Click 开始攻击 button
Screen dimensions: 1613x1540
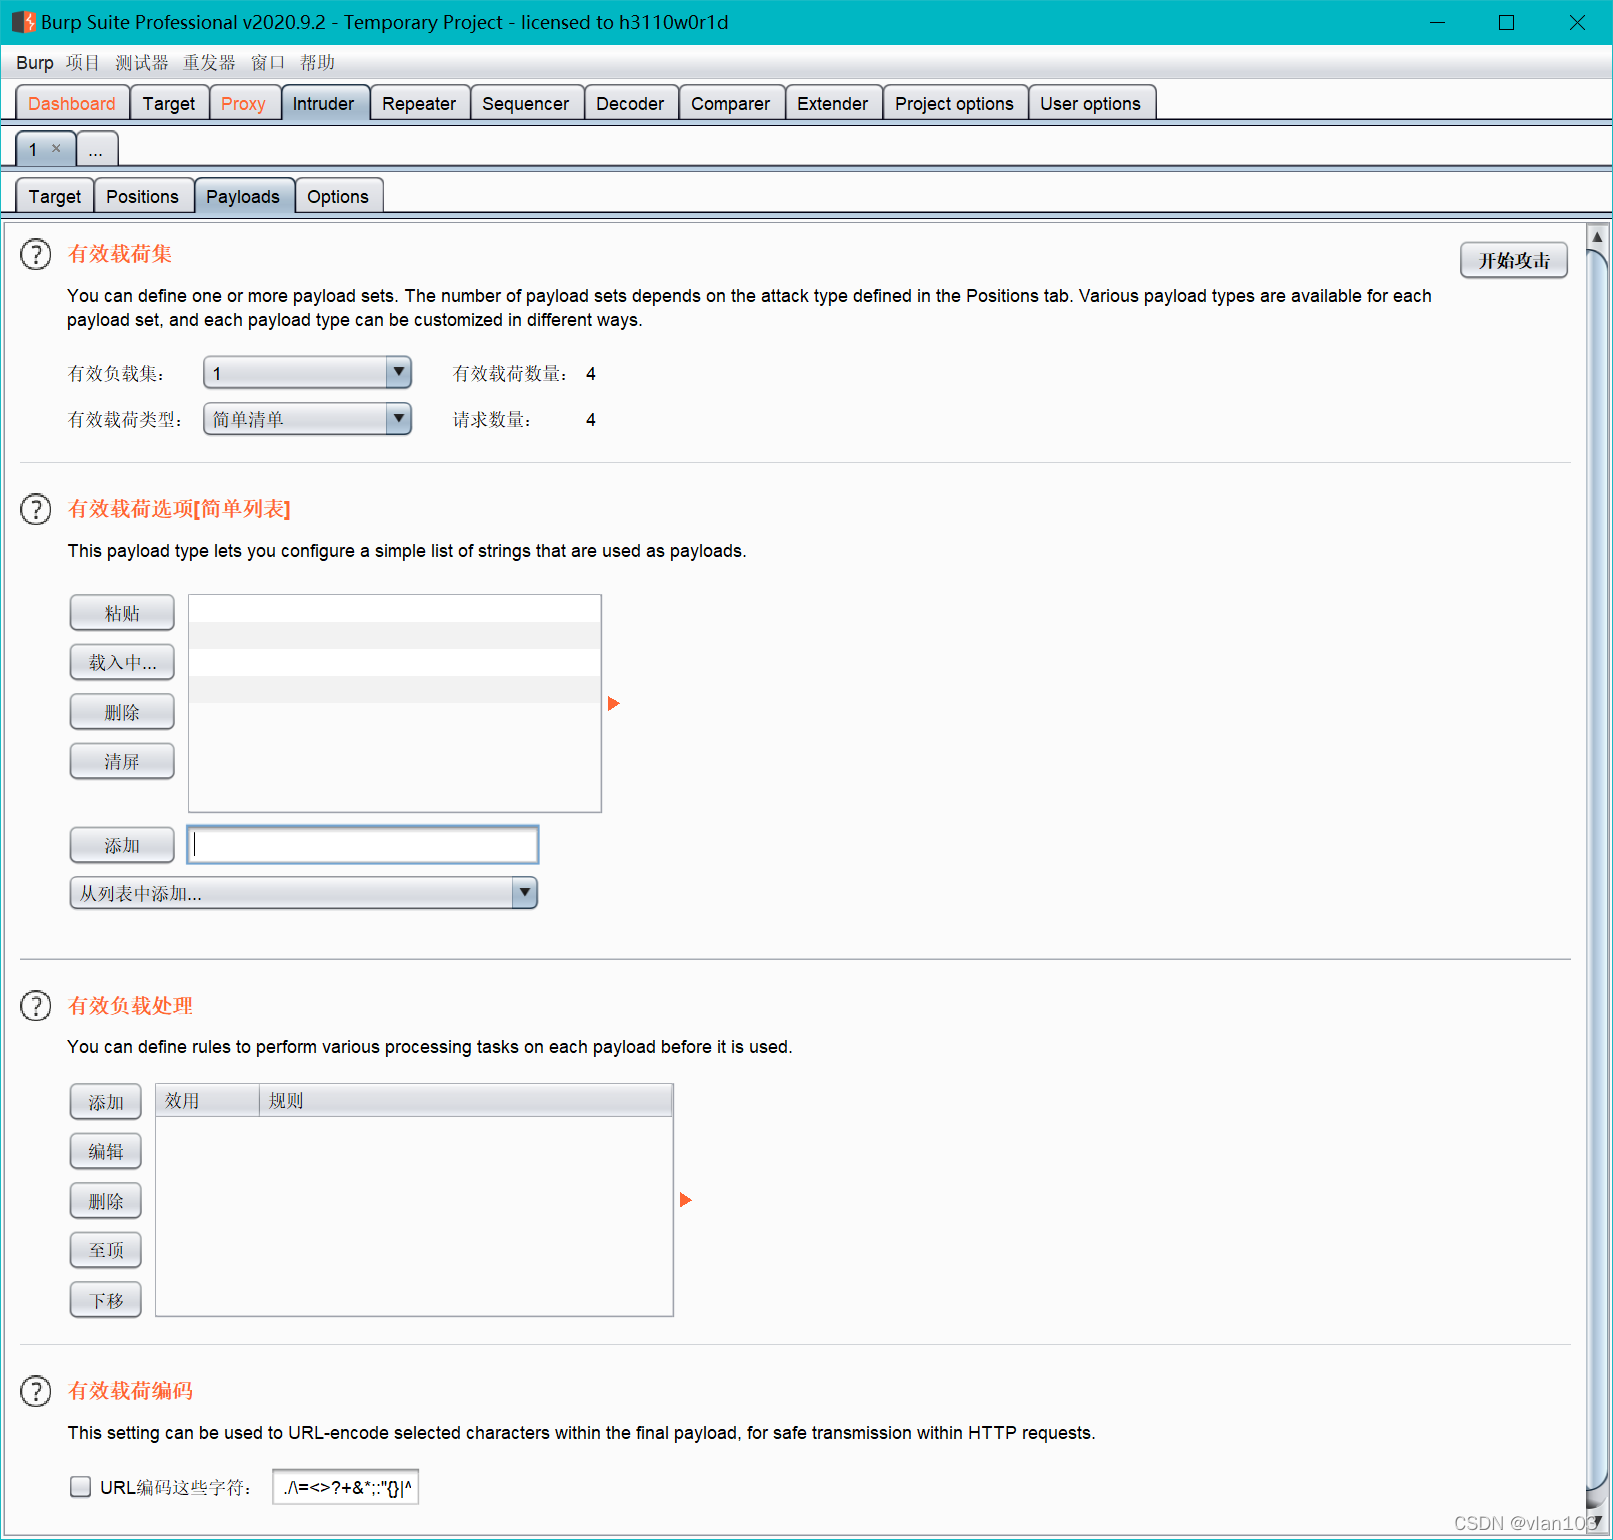point(1514,260)
